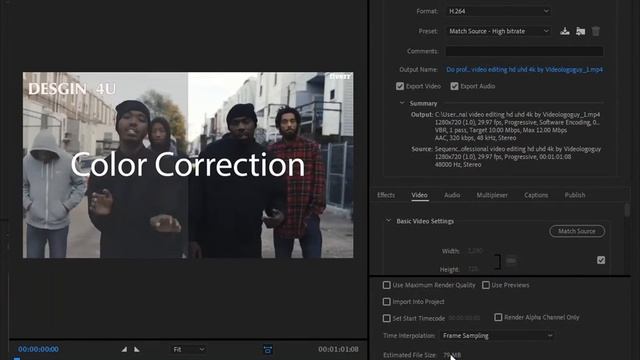Click the Match Source button
This screenshot has width=640, height=360.
point(577,231)
